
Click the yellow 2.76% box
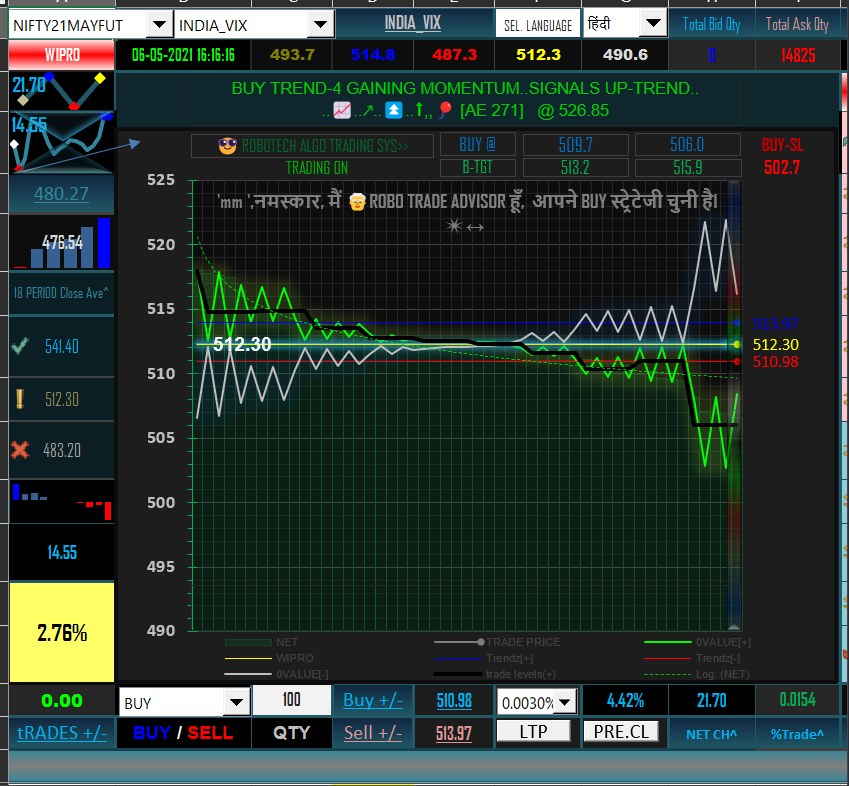[x=62, y=632]
